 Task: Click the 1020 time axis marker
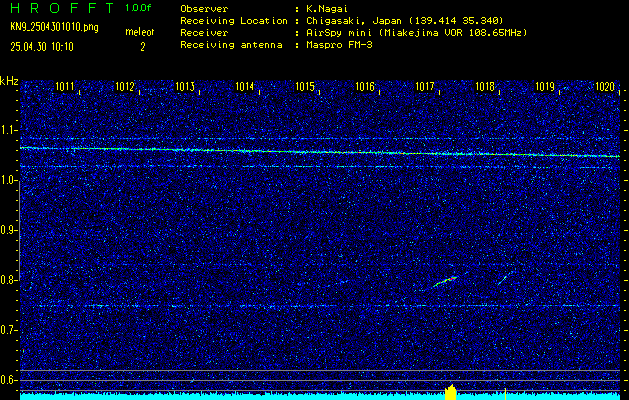click(605, 86)
